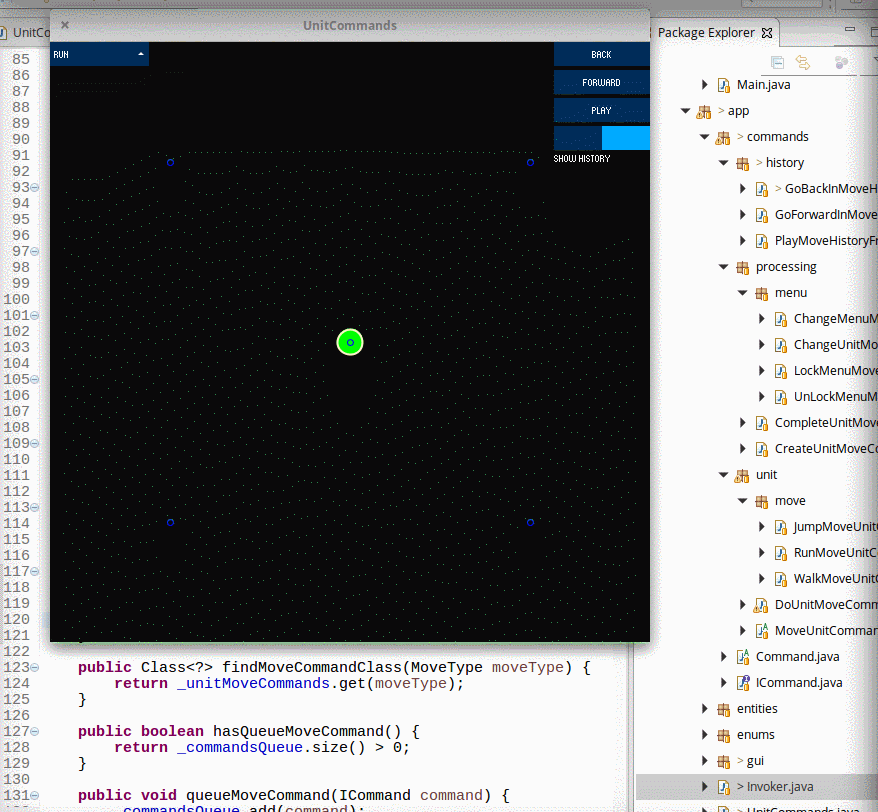878x812 pixels.
Task: Click the bottom-left blue waypoint marker
Action: tap(170, 522)
